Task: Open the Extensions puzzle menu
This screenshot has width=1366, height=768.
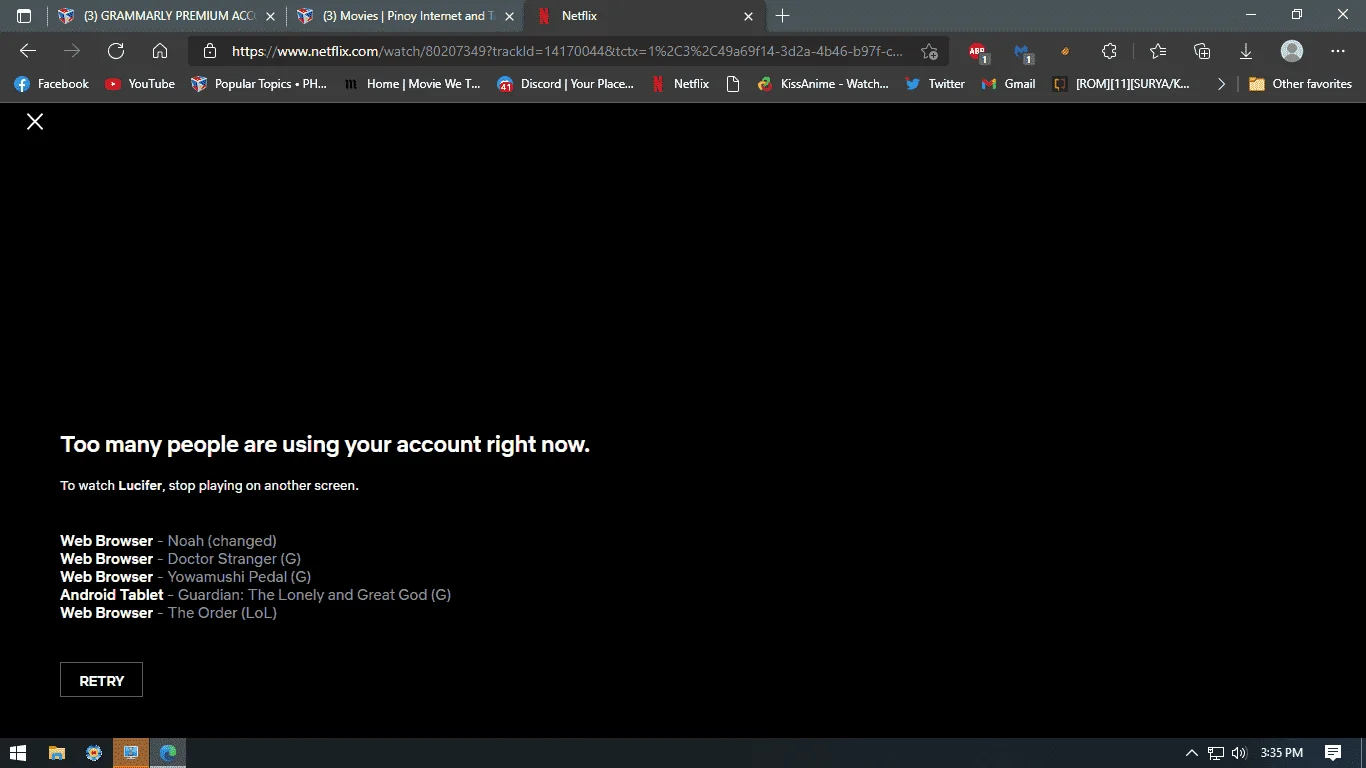Action: 1109,51
